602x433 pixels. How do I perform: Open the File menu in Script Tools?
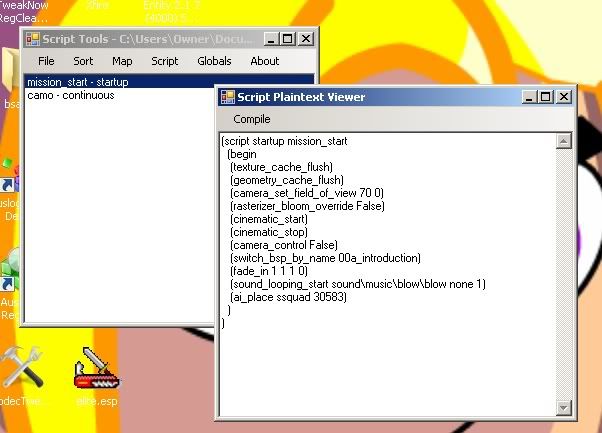[x=46, y=61]
